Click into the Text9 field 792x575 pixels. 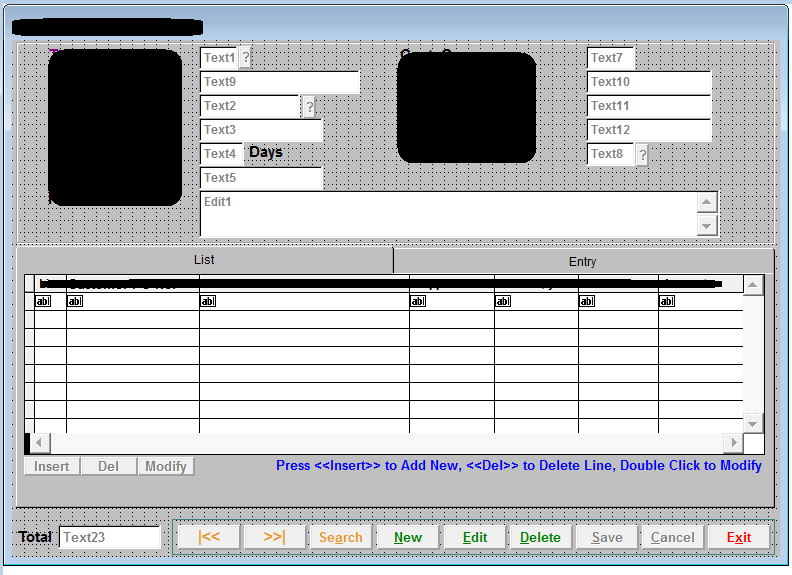[x=280, y=82]
